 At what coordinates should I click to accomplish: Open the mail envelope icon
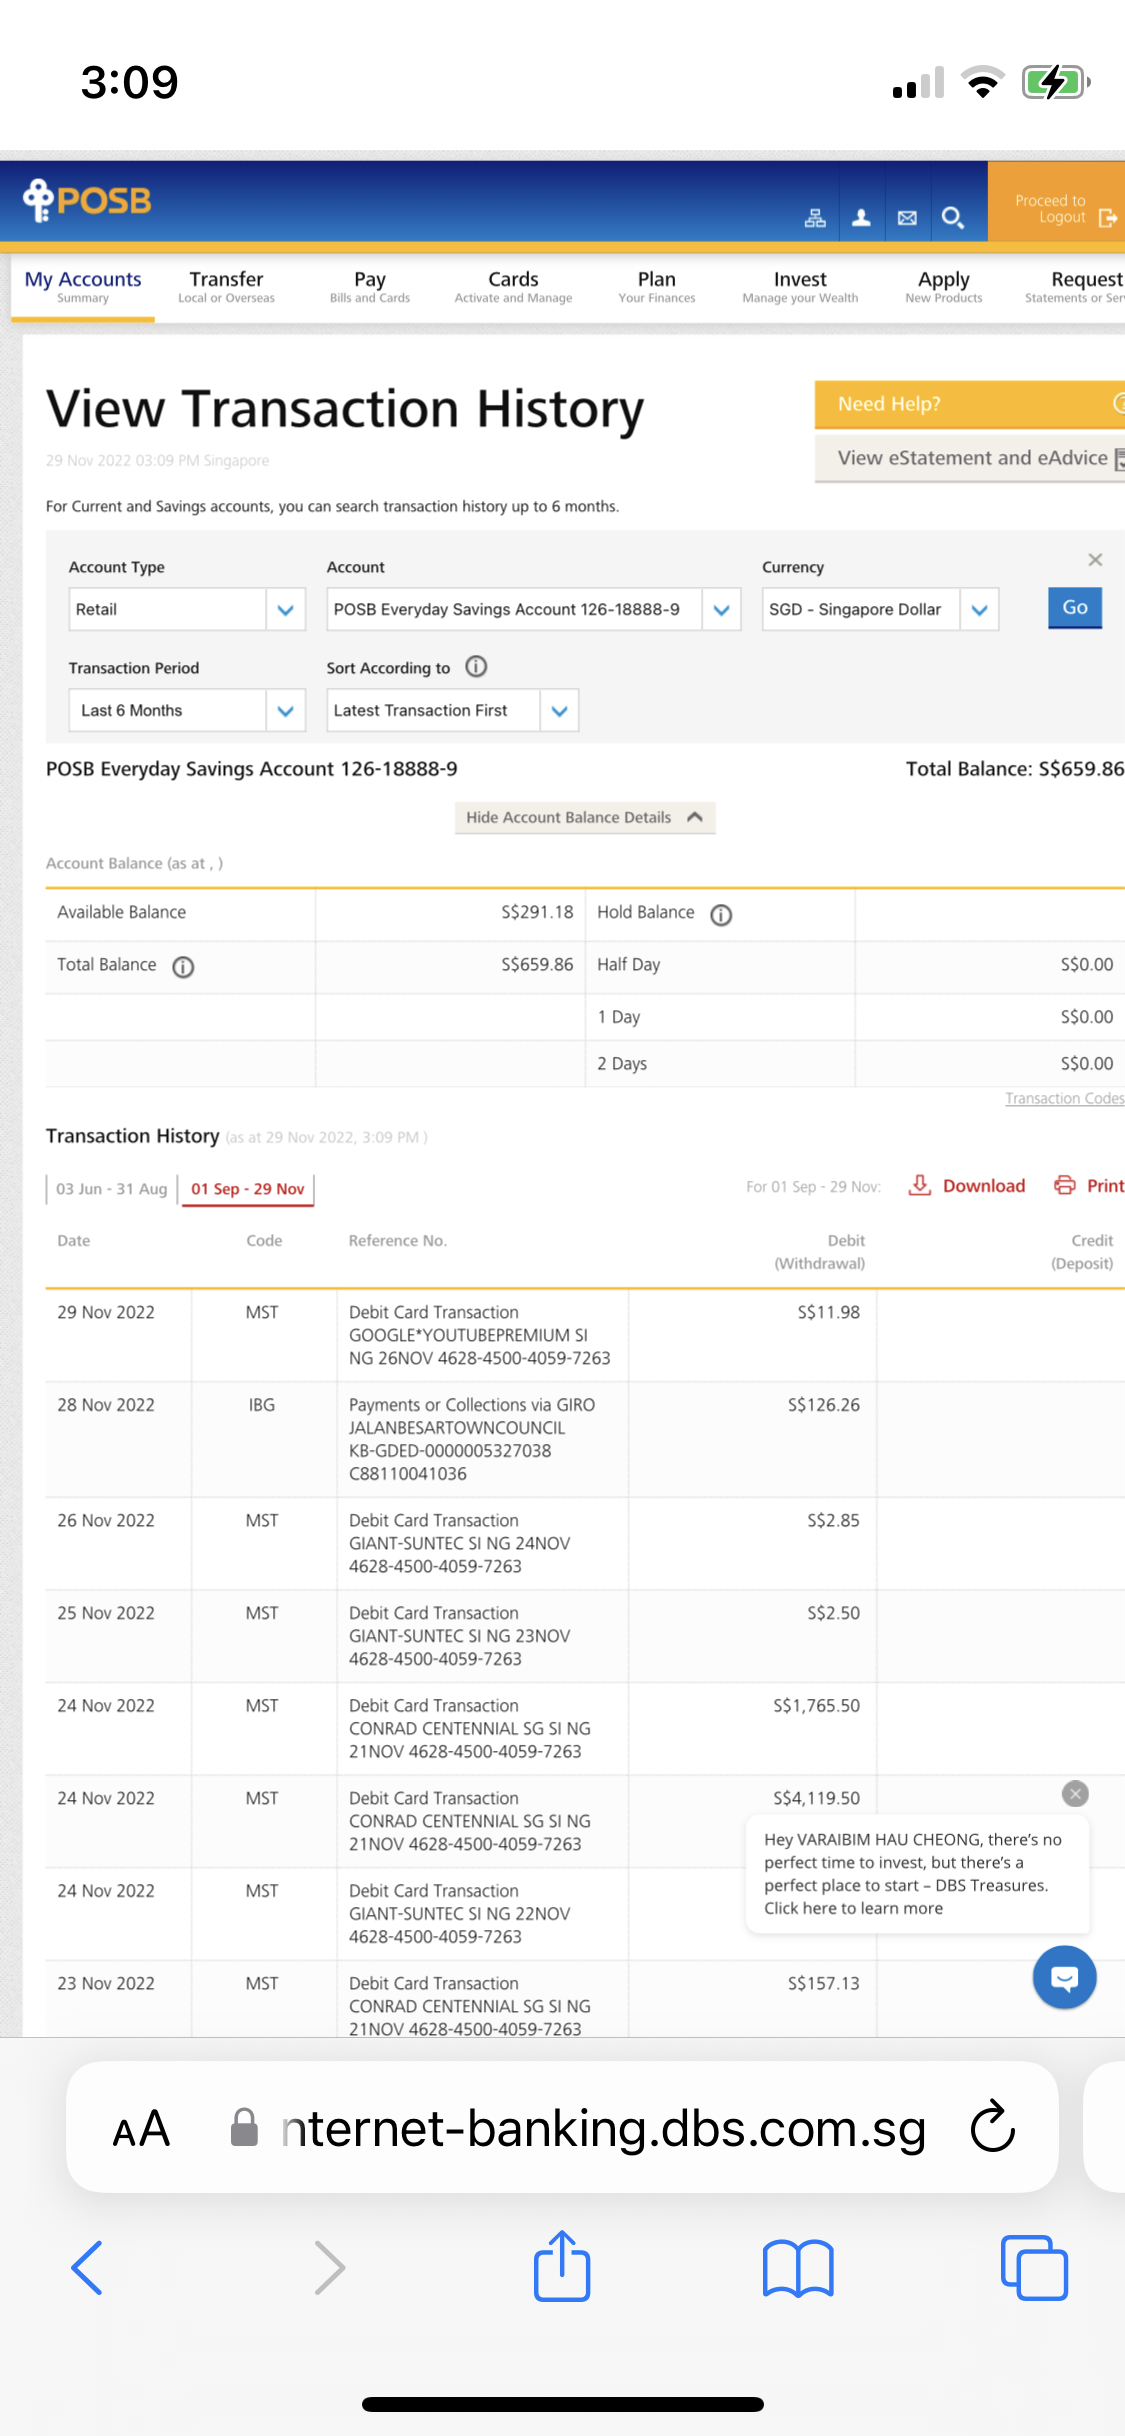tap(907, 218)
